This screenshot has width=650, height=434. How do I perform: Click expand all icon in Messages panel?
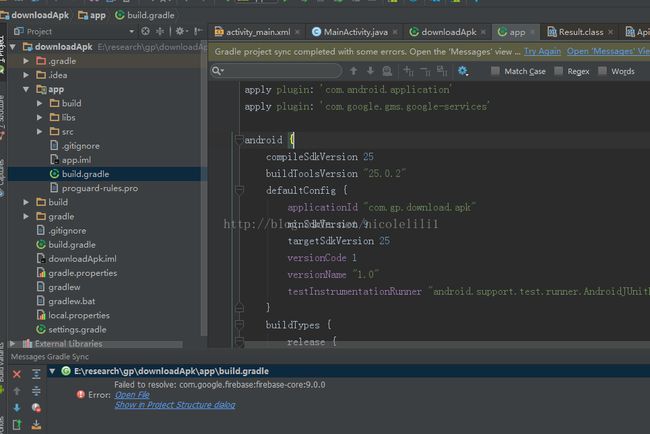(x=36, y=374)
